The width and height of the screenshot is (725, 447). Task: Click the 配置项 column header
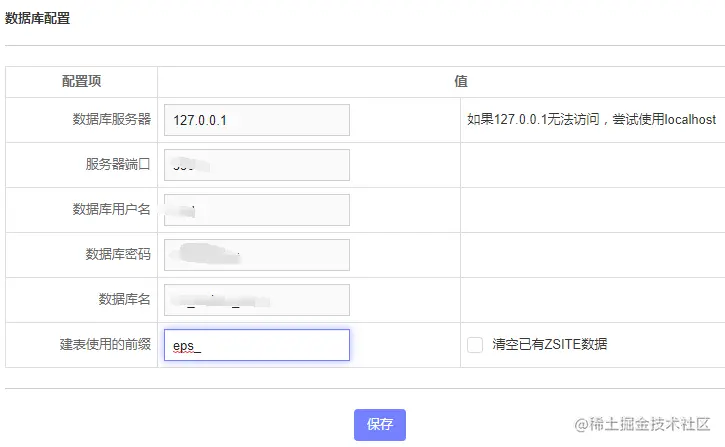click(x=81, y=82)
